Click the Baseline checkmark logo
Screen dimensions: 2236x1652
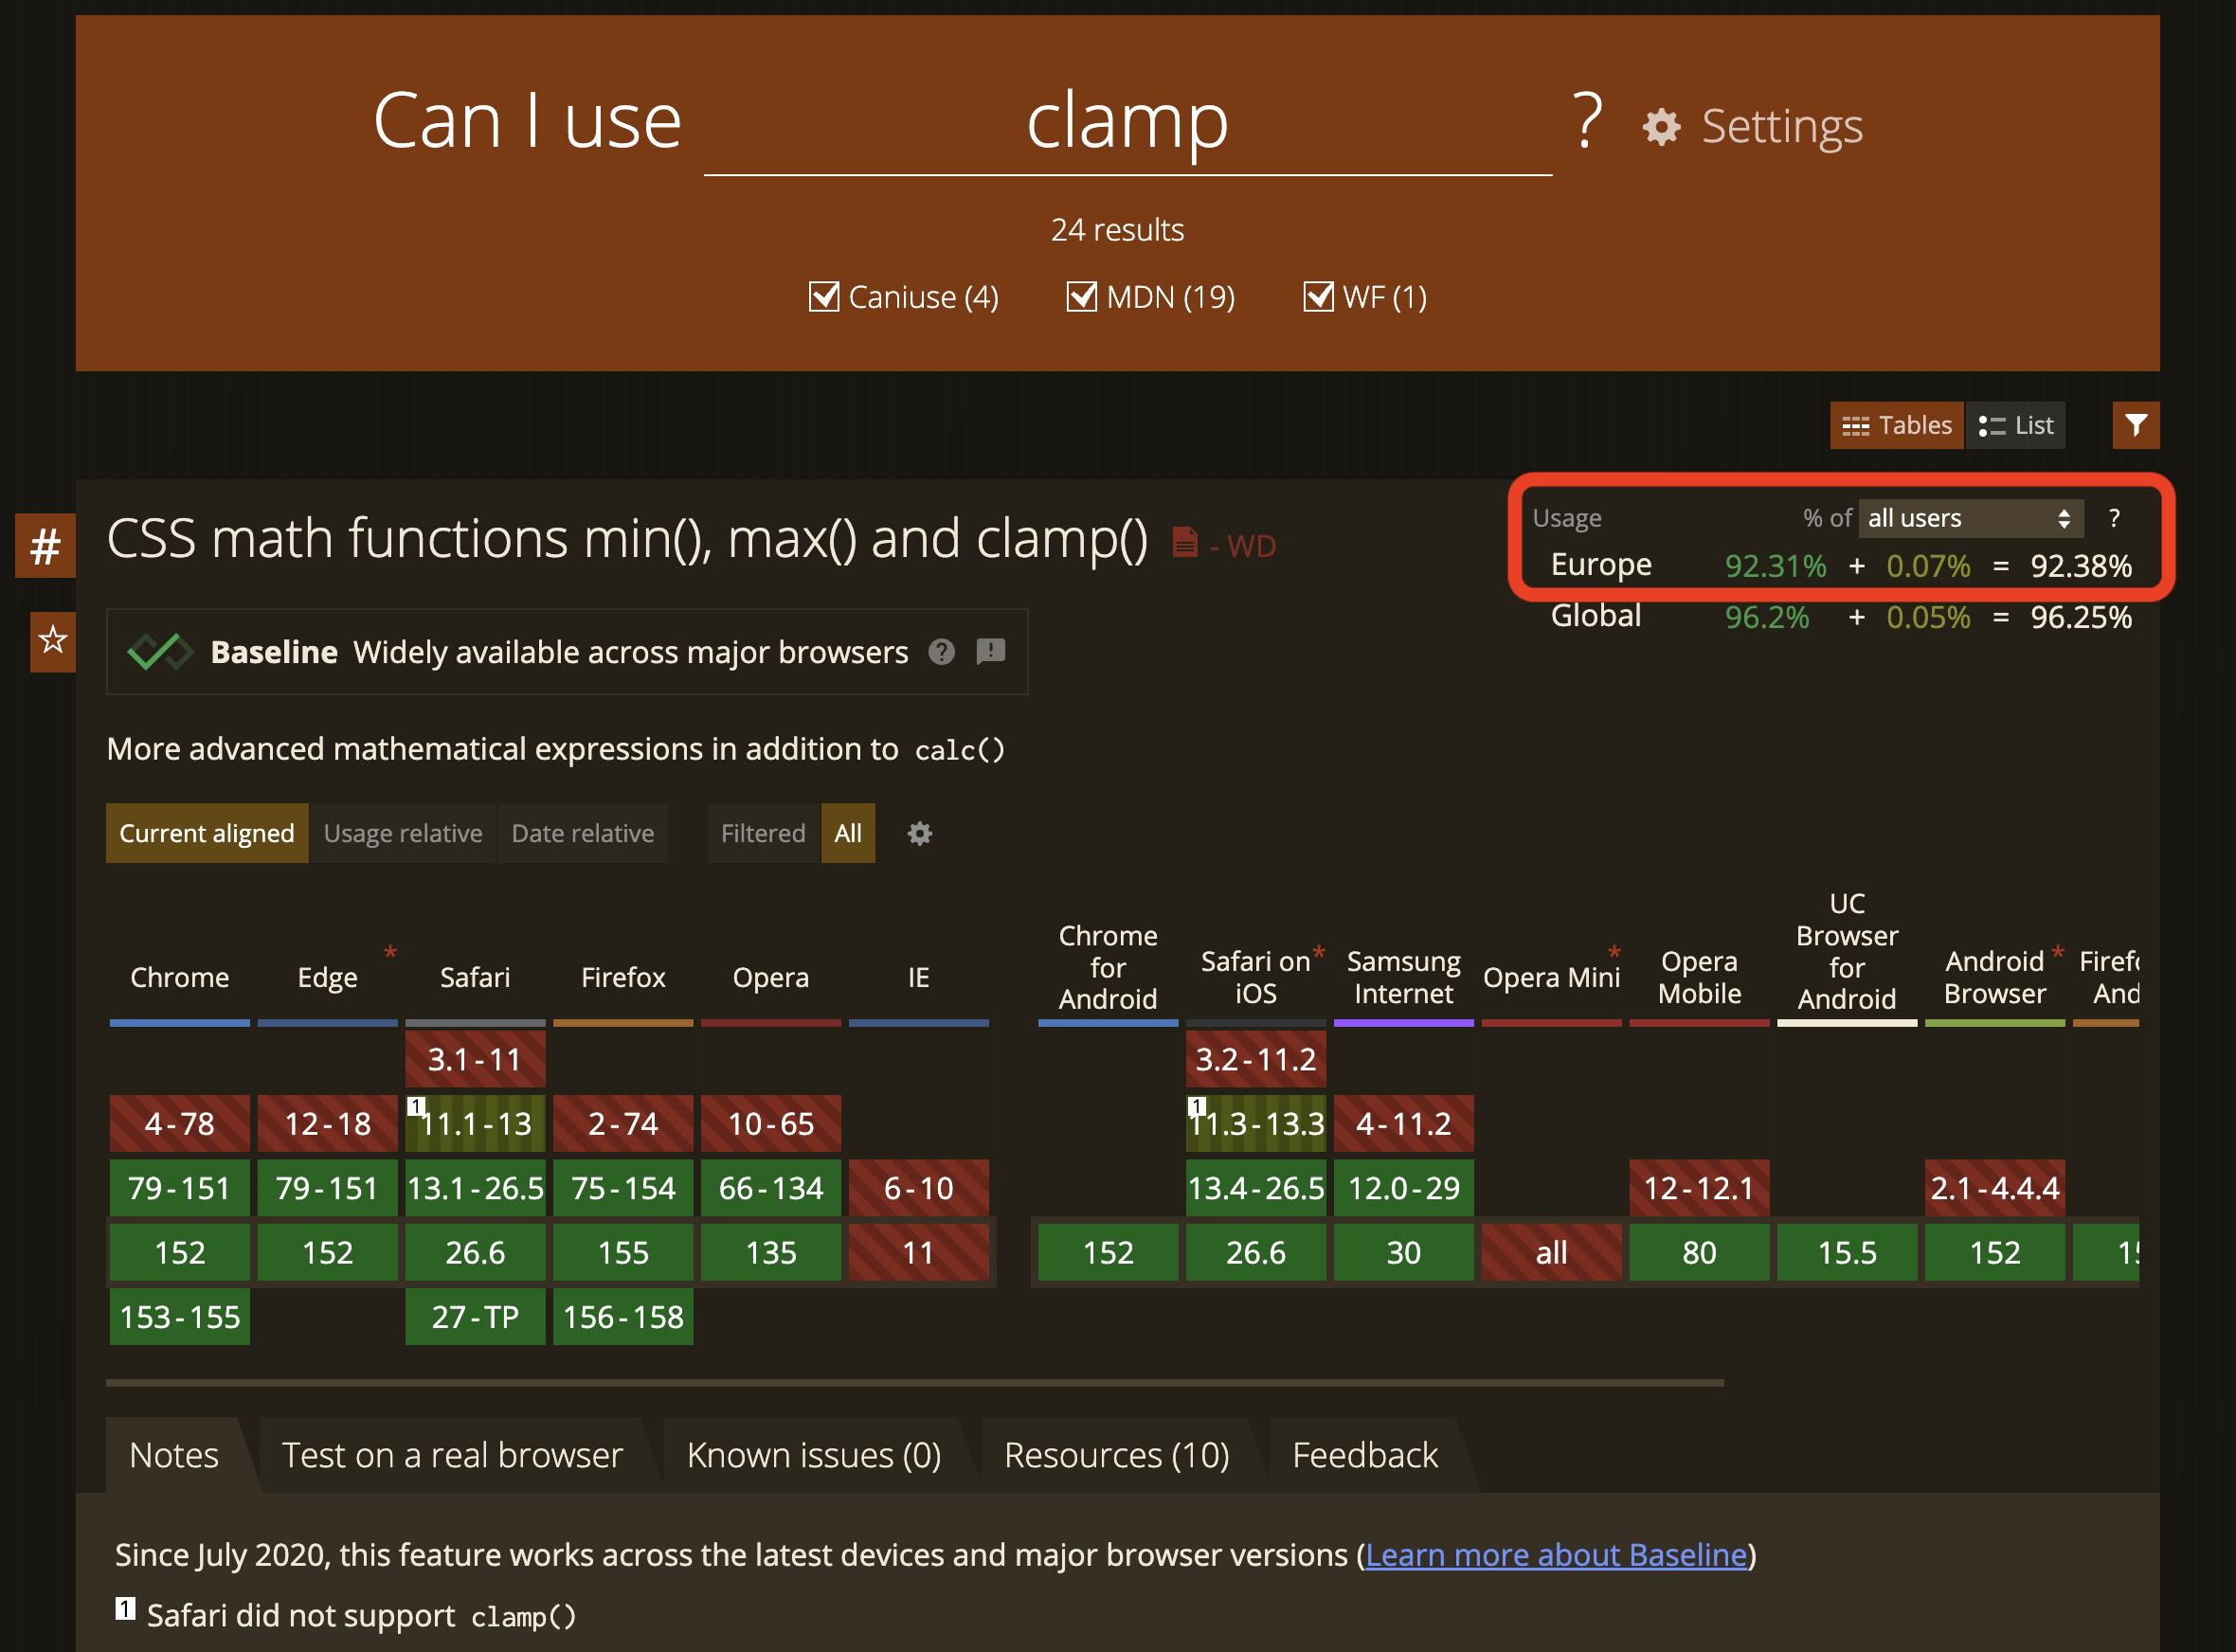click(160, 652)
